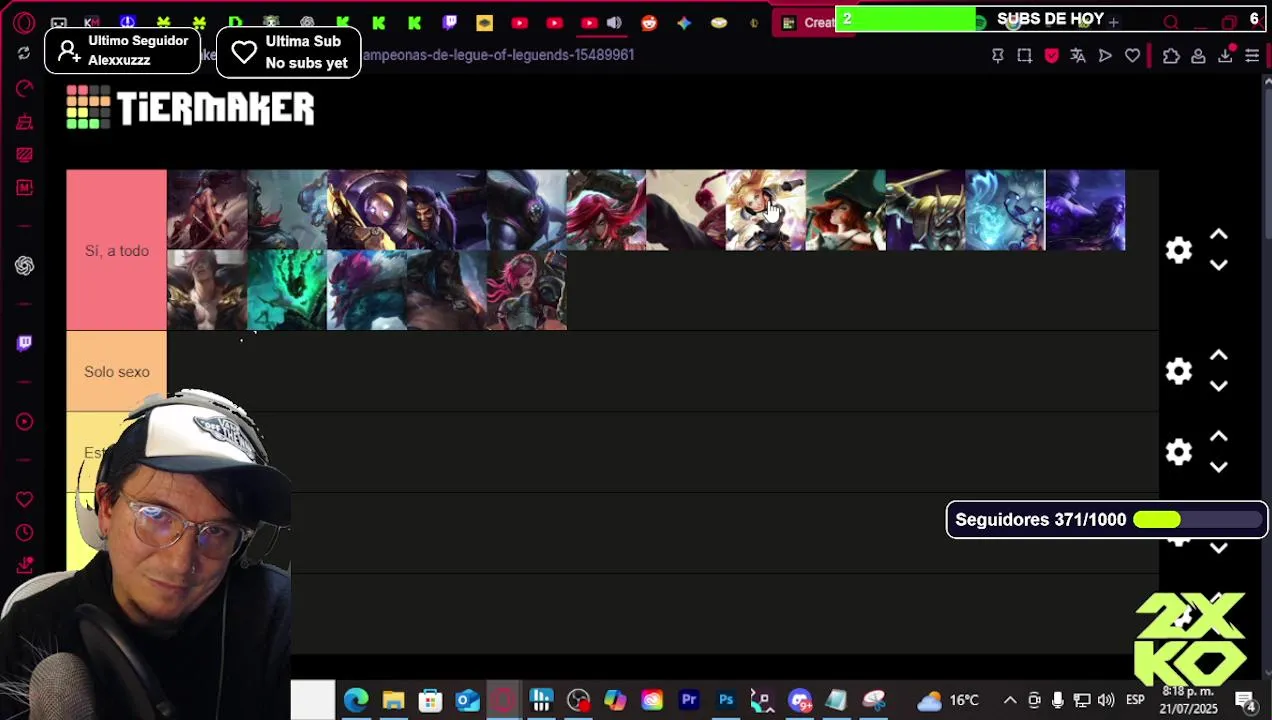Reload the page
The width and height of the screenshot is (1272, 720).
[24, 54]
